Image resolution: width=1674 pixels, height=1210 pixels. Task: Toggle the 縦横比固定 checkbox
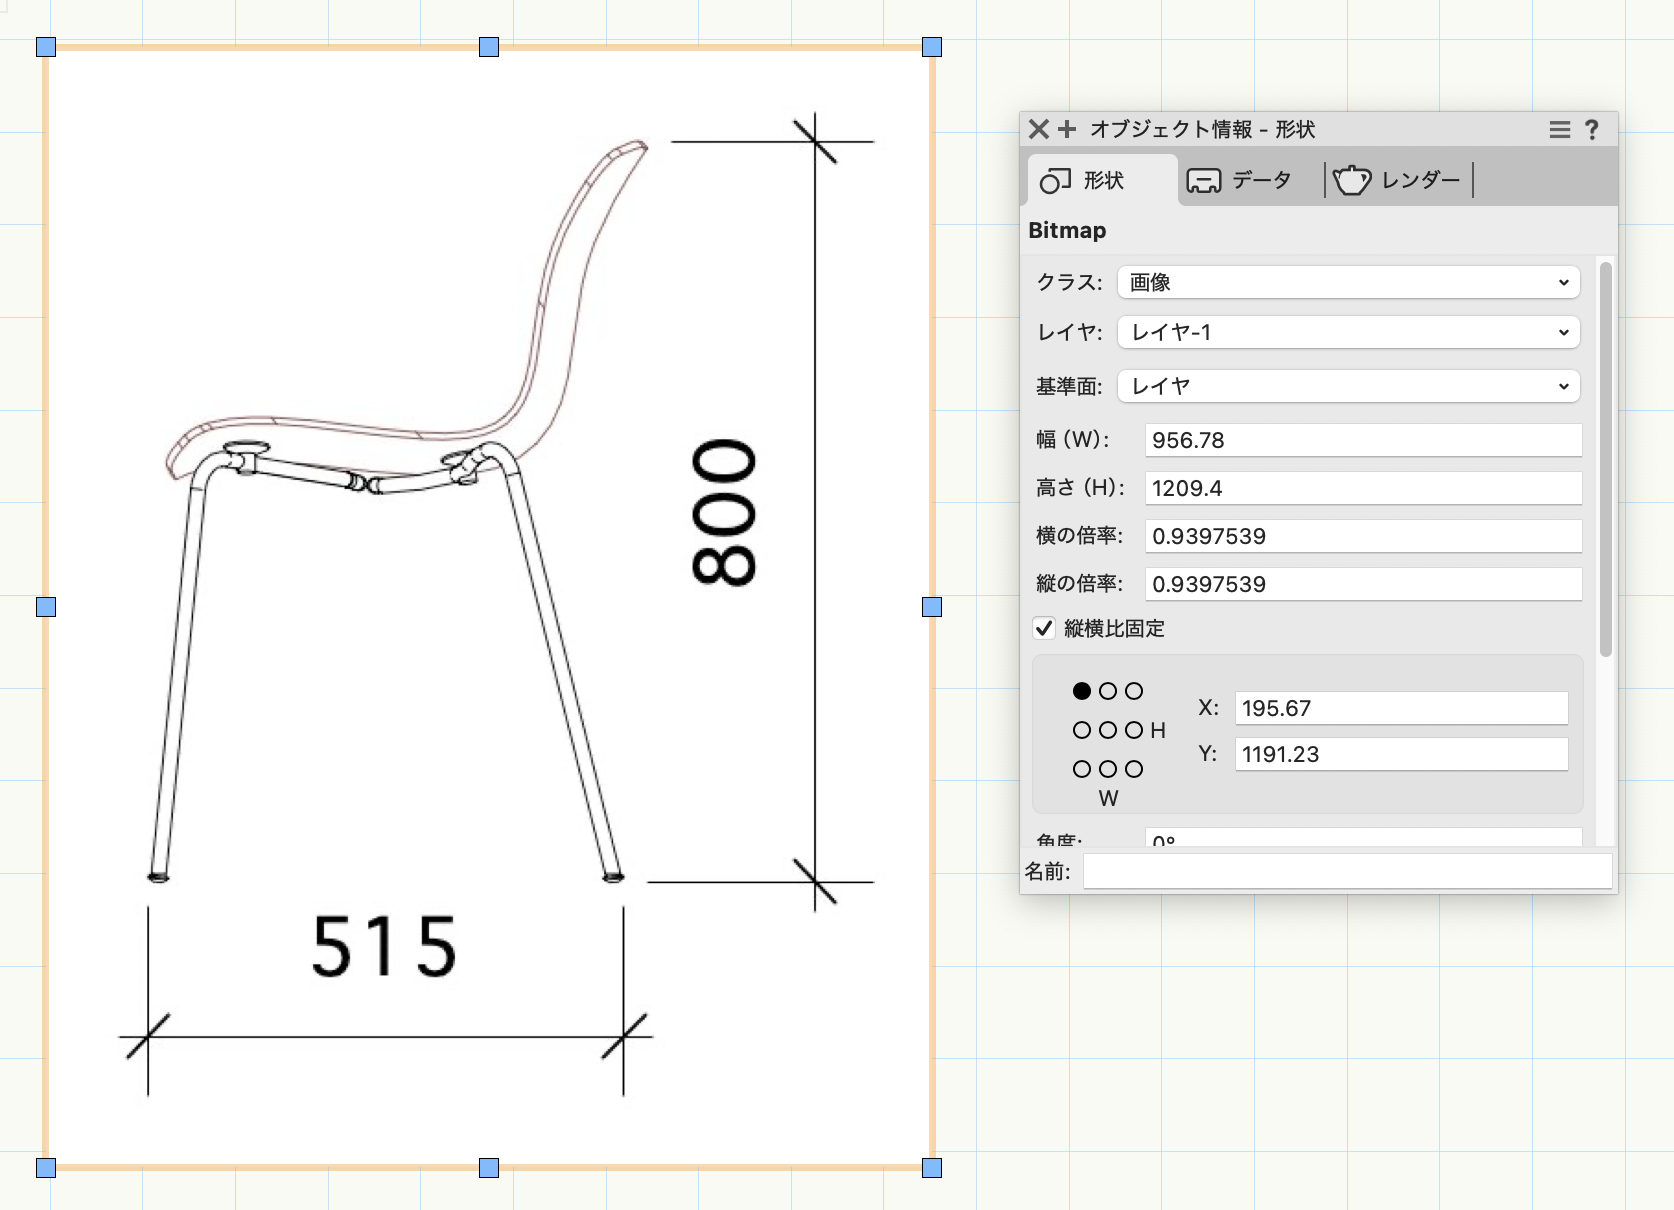pos(1044,628)
